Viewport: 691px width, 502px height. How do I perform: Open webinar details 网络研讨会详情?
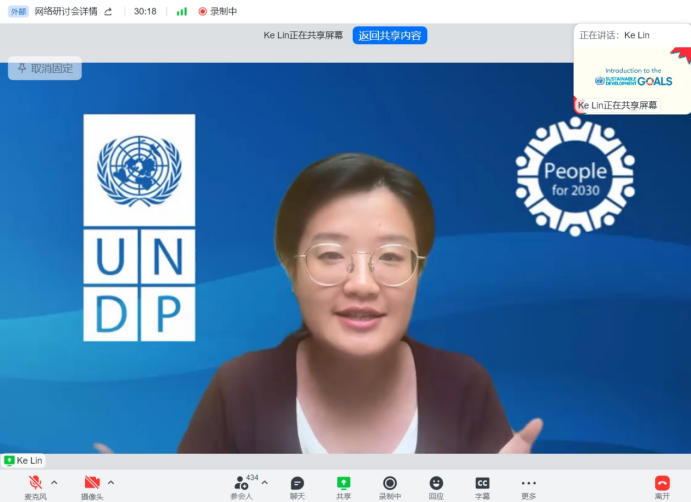click(x=66, y=11)
